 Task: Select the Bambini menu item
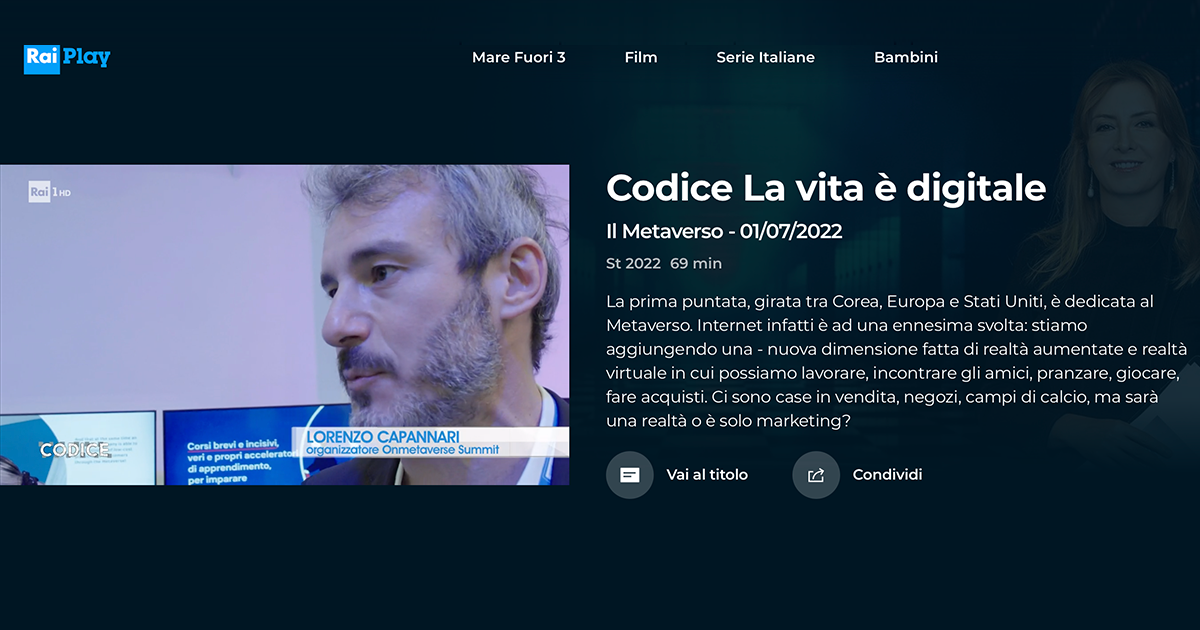click(906, 57)
